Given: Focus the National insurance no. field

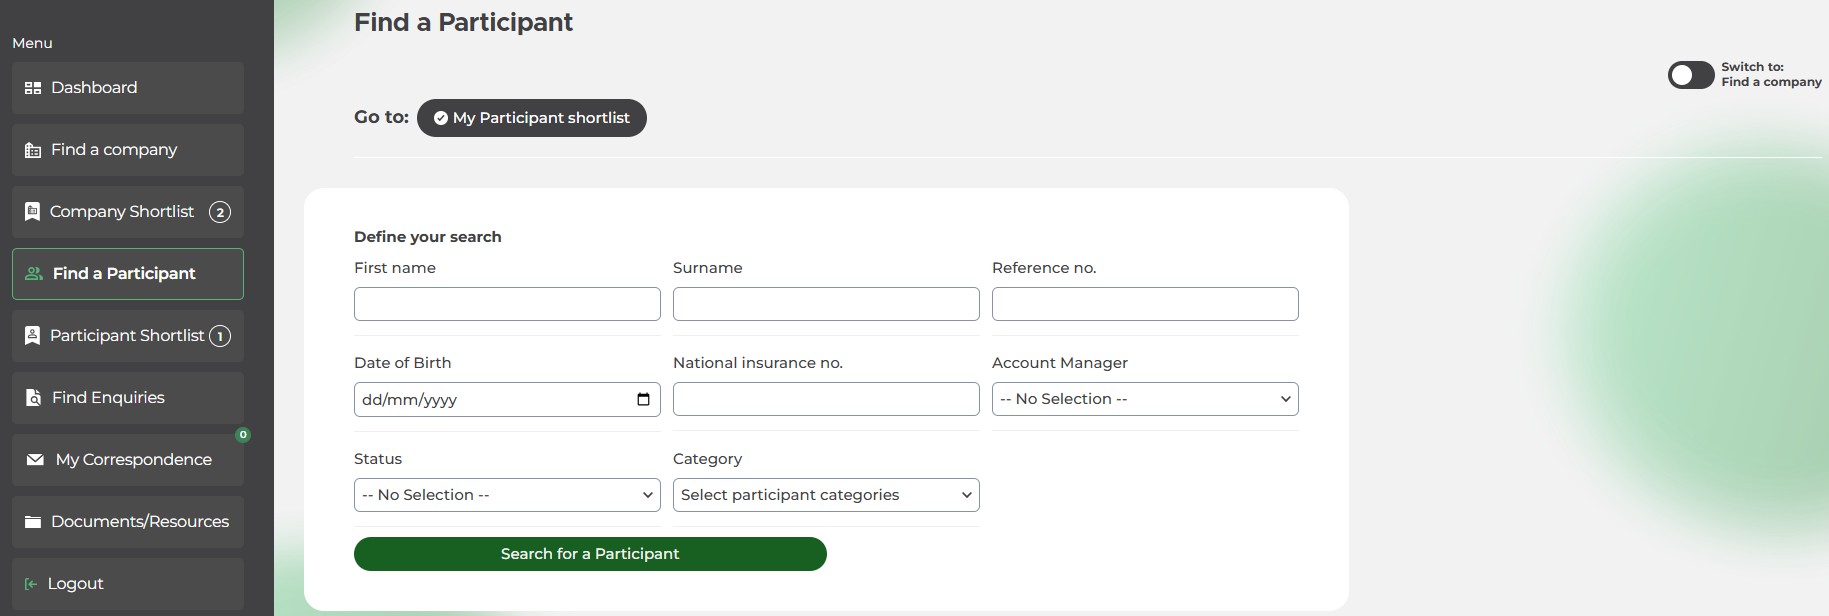Looking at the screenshot, I should click(826, 399).
